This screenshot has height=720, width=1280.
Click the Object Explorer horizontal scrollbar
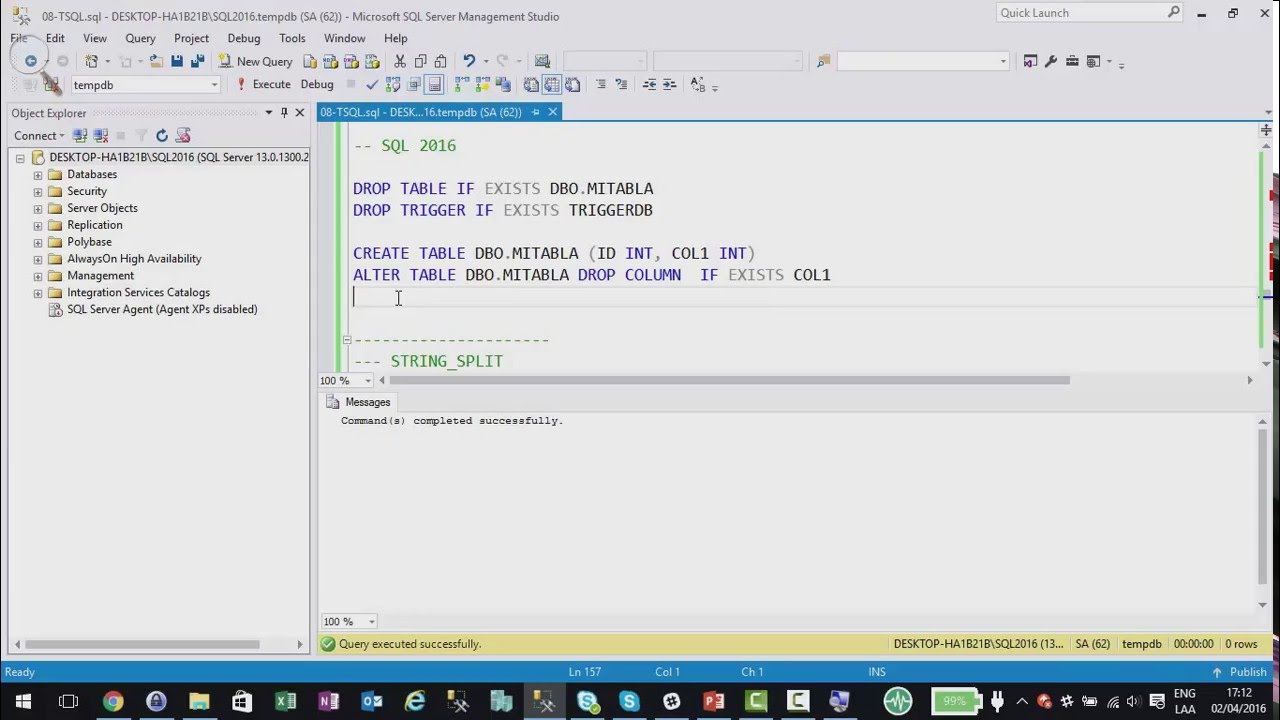click(142, 645)
